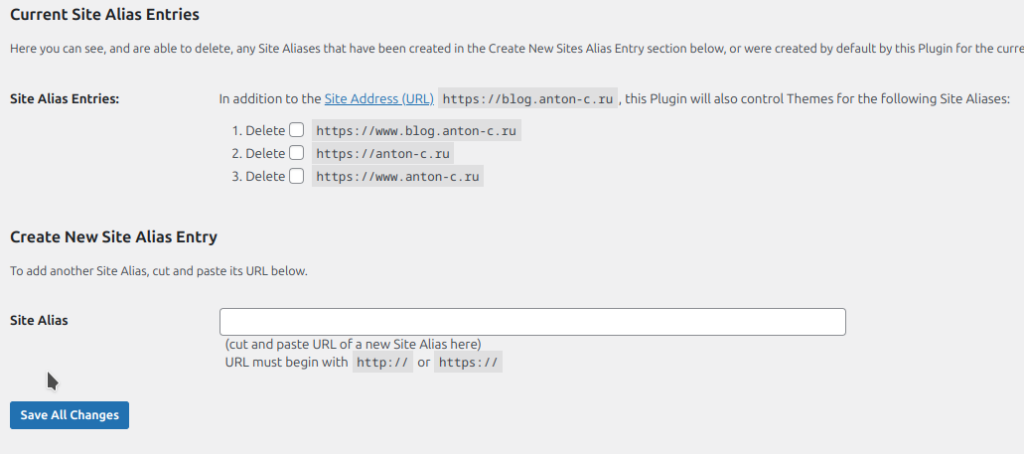Select the https://anton-c.ru alias URL text
The height and width of the screenshot is (454, 1024).
pyautogui.click(x=384, y=153)
